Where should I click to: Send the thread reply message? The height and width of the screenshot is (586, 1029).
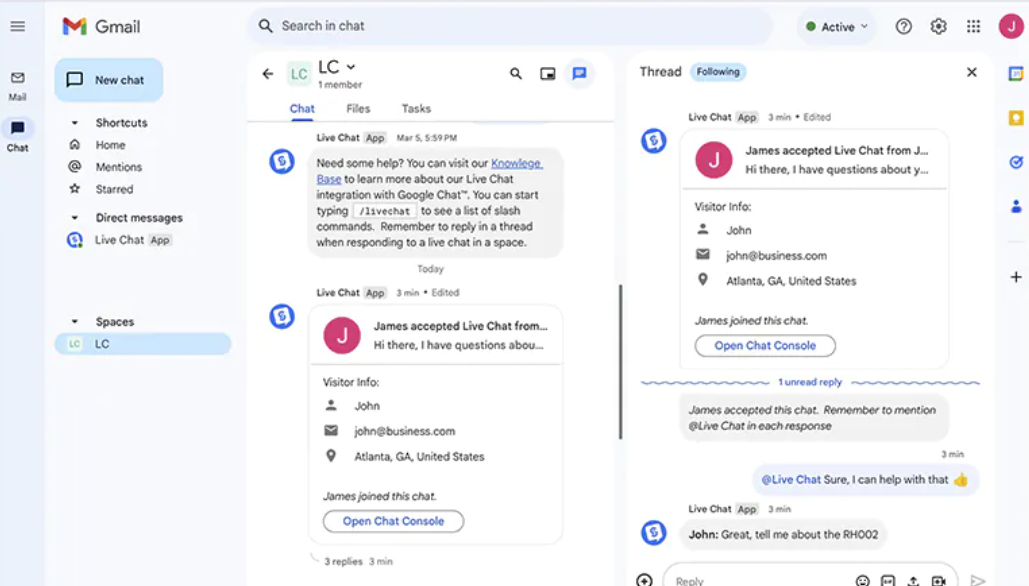click(x=980, y=579)
